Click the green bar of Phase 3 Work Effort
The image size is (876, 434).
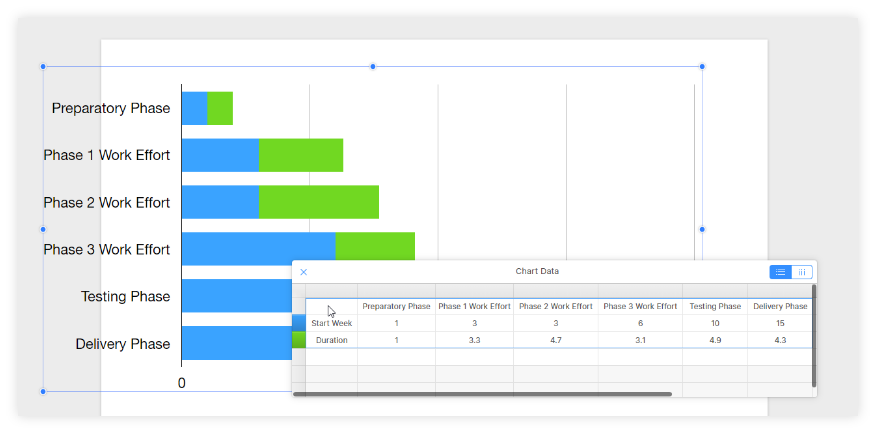(375, 246)
